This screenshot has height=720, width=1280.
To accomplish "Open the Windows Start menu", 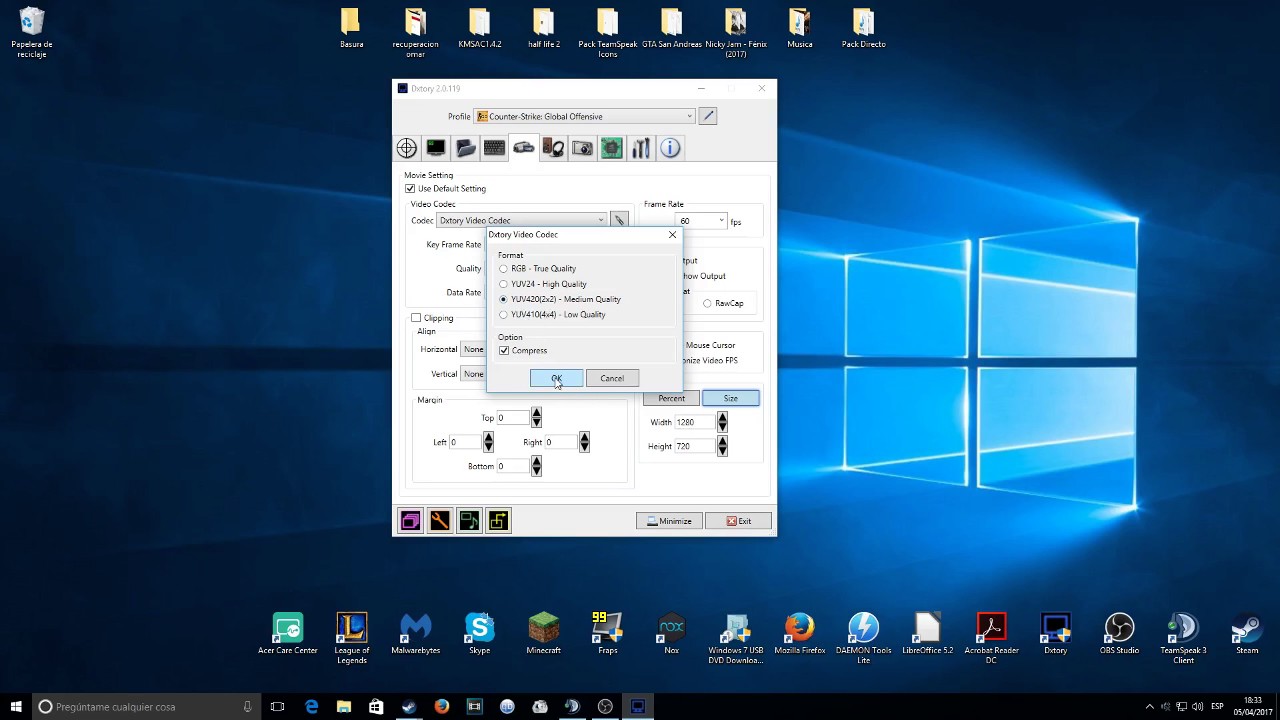I will pyautogui.click(x=14, y=706).
